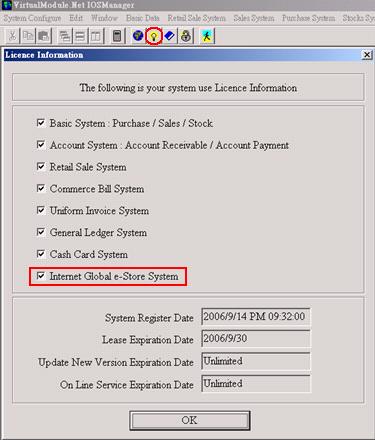This screenshot has height=440, width=375.
Task: Click the Cut scissors toolbar icon
Action: 12,36
